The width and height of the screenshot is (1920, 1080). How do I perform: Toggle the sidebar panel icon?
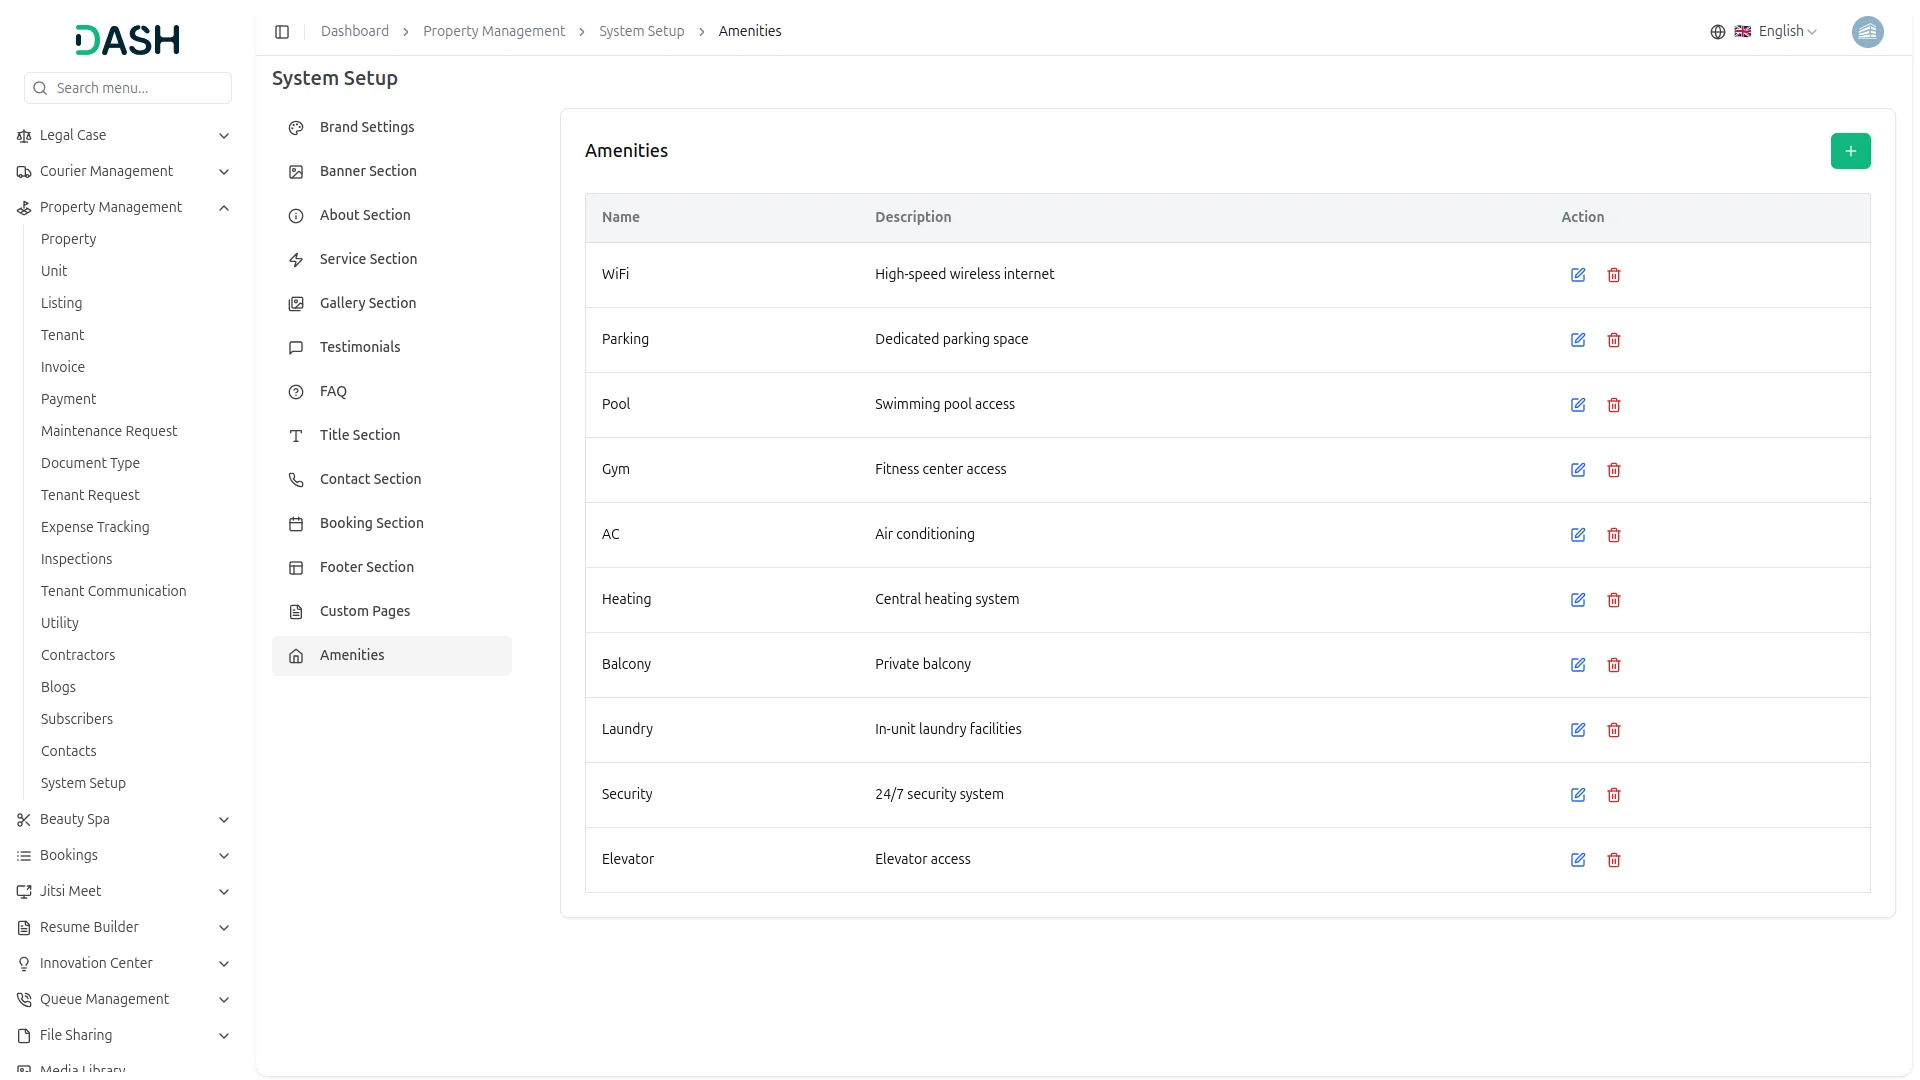pyautogui.click(x=282, y=32)
